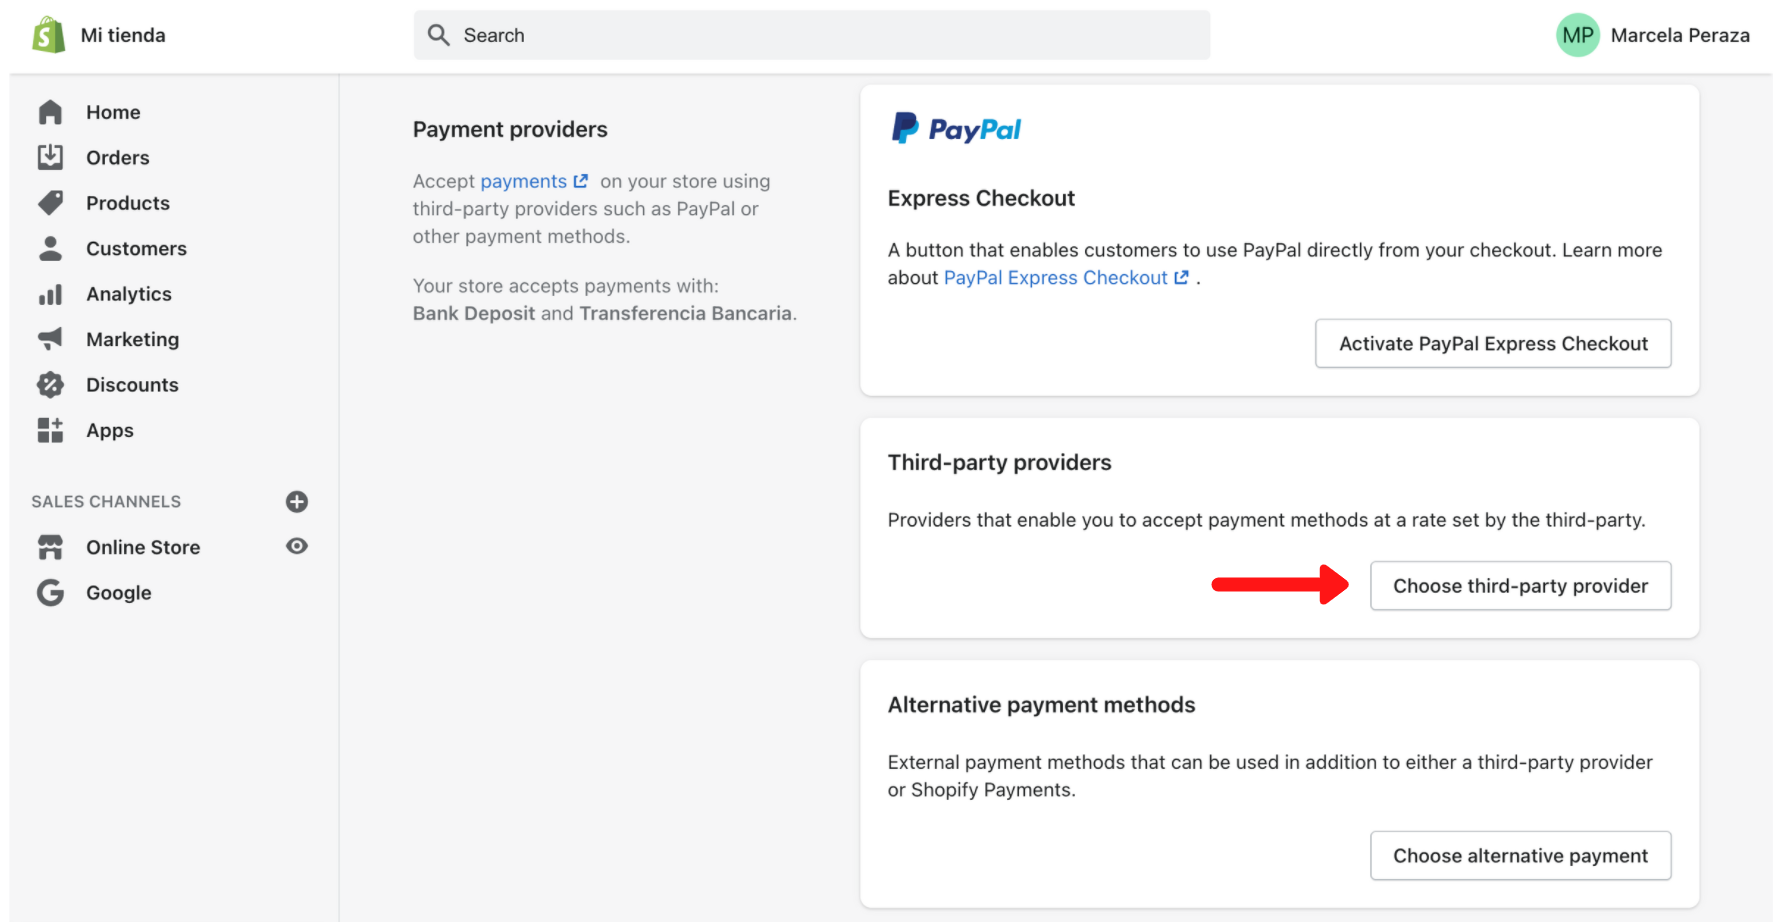Click the Discounts percent badge icon
The image size is (1776, 922).
pos(50,385)
